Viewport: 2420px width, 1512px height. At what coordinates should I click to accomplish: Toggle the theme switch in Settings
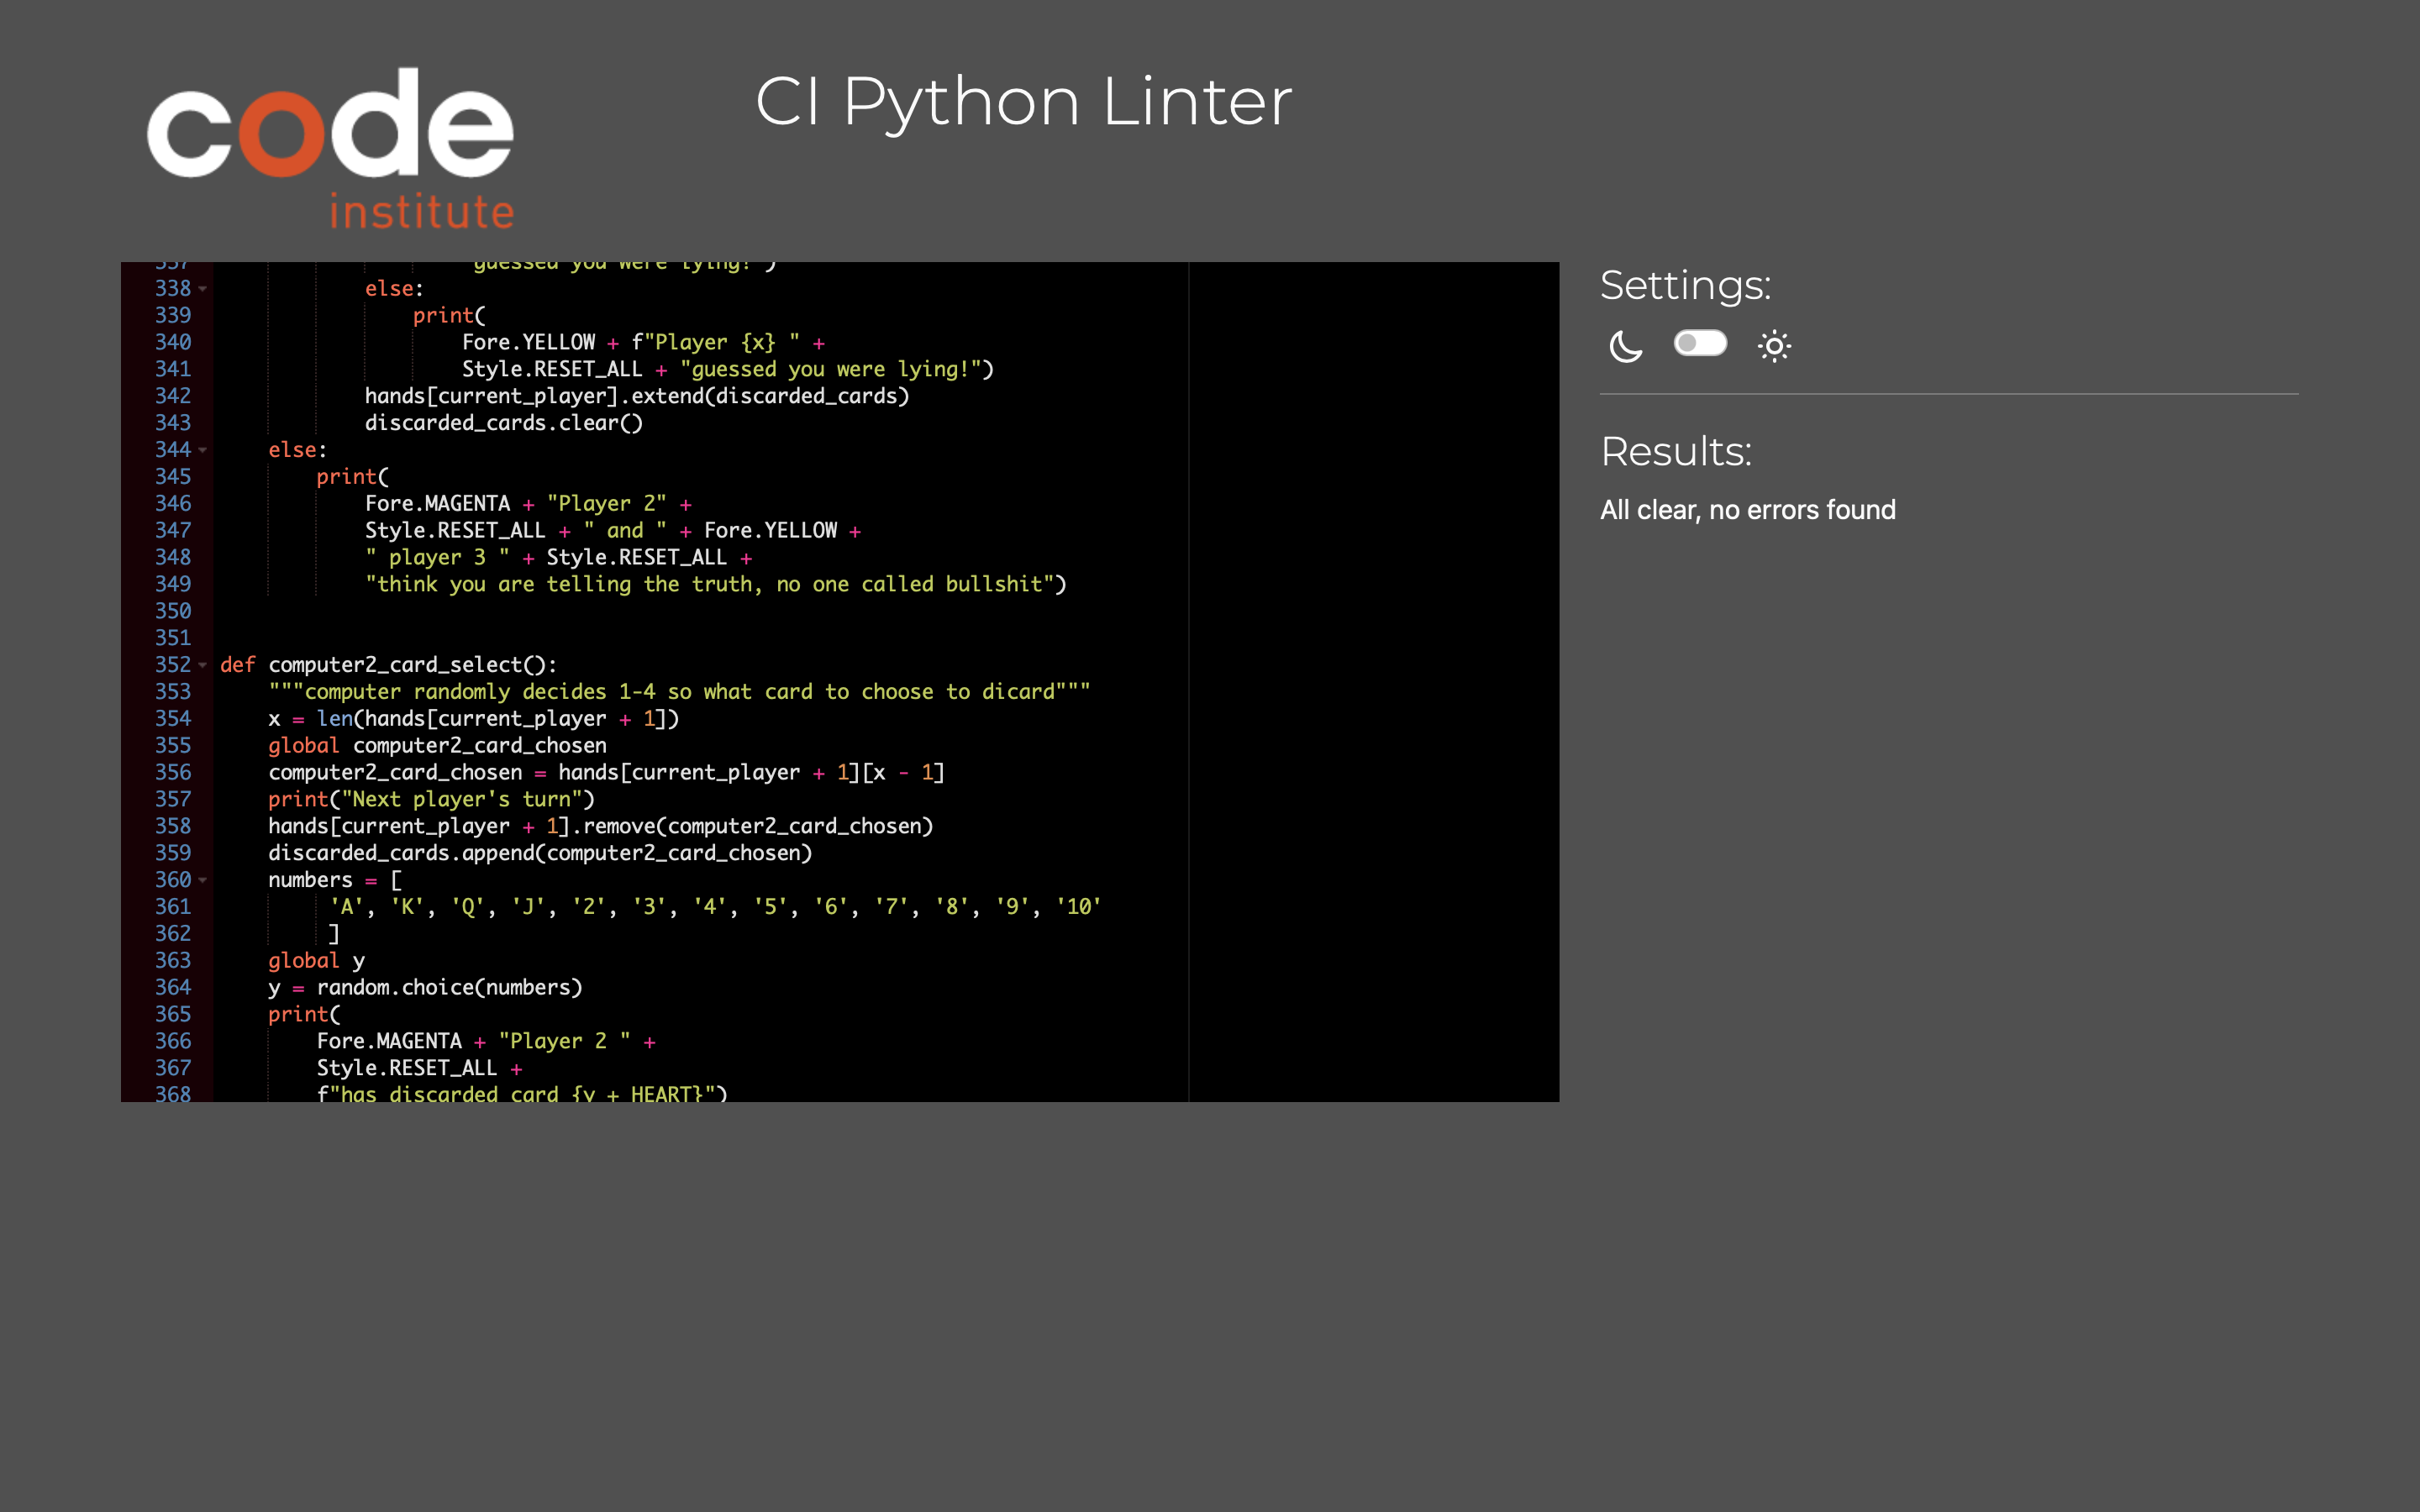(x=1700, y=343)
